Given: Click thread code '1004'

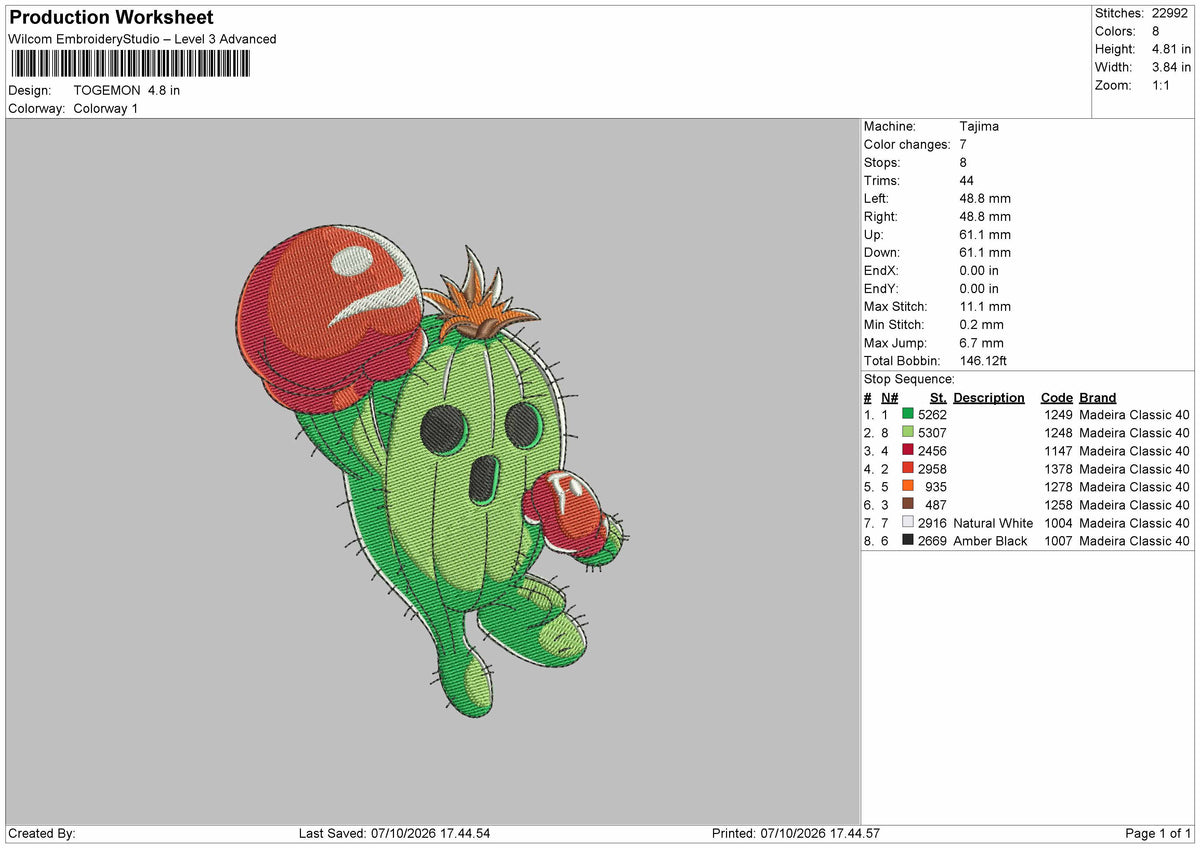Looking at the screenshot, I should pyautogui.click(x=1059, y=523).
